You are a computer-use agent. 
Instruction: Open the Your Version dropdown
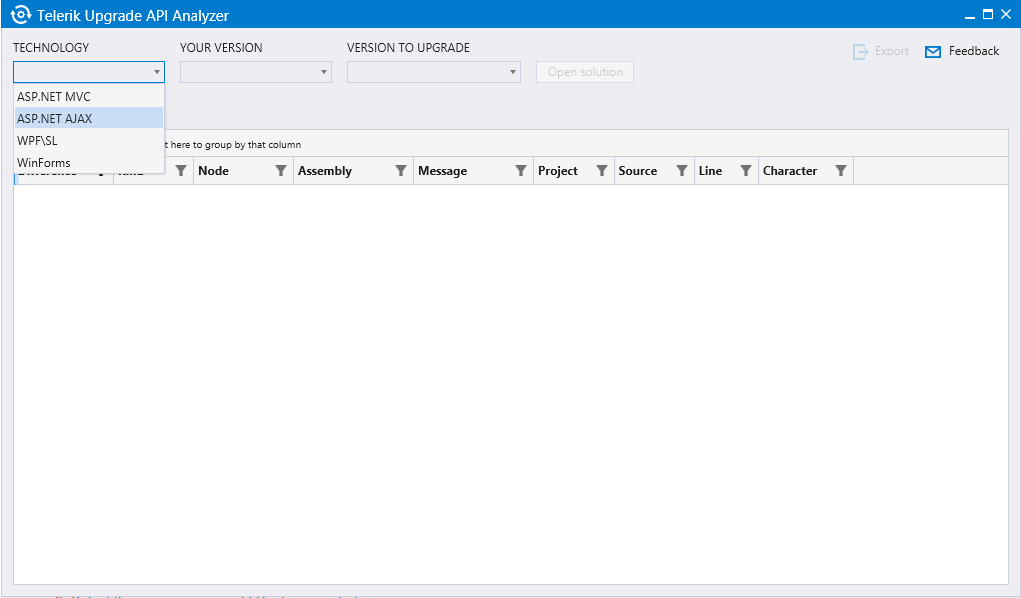[x=255, y=72]
